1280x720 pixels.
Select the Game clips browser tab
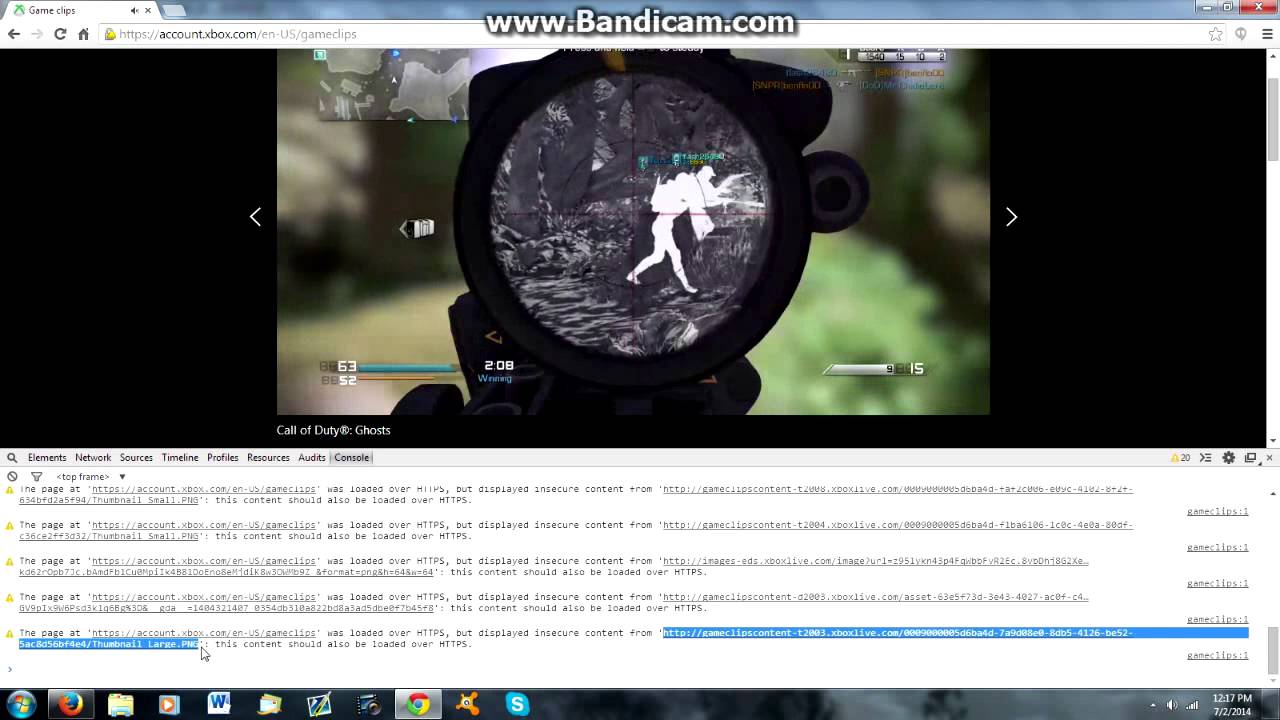tap(78, 10)
